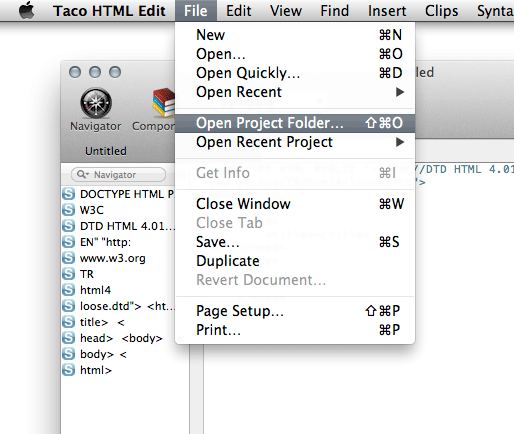The height and width of the screenshot is (434, 514).
Task: Choose Open... from the File menu
Action: pos(295,54)
